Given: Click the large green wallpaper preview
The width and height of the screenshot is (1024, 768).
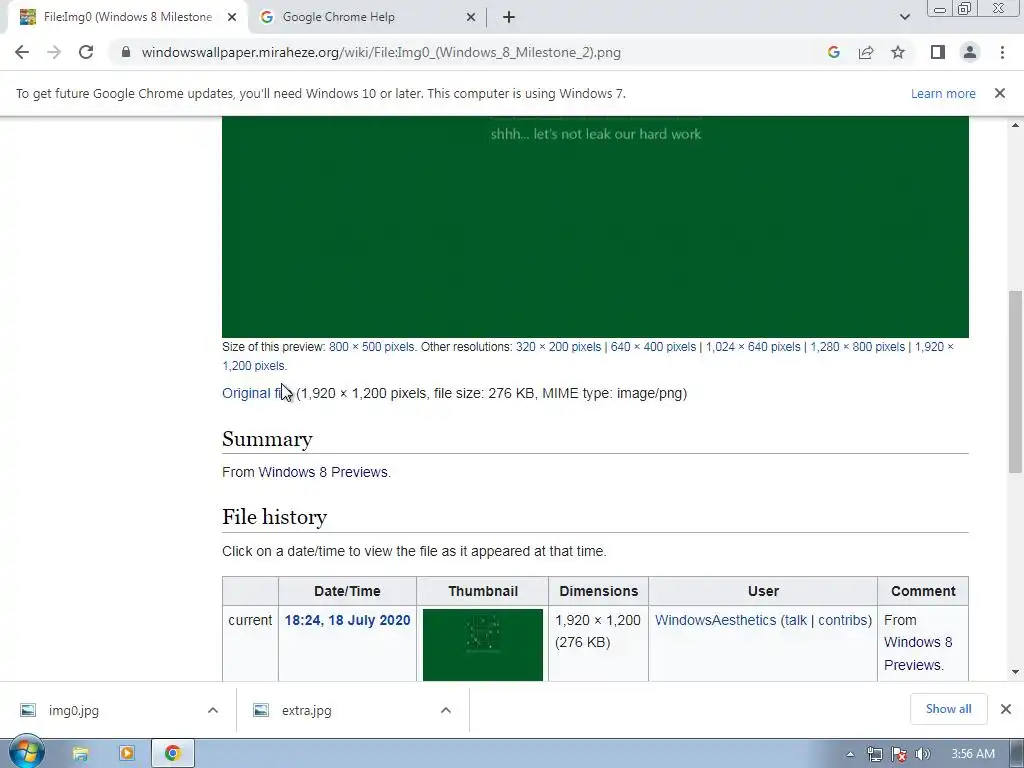Looking at the screenshot, I should point(595,227).
